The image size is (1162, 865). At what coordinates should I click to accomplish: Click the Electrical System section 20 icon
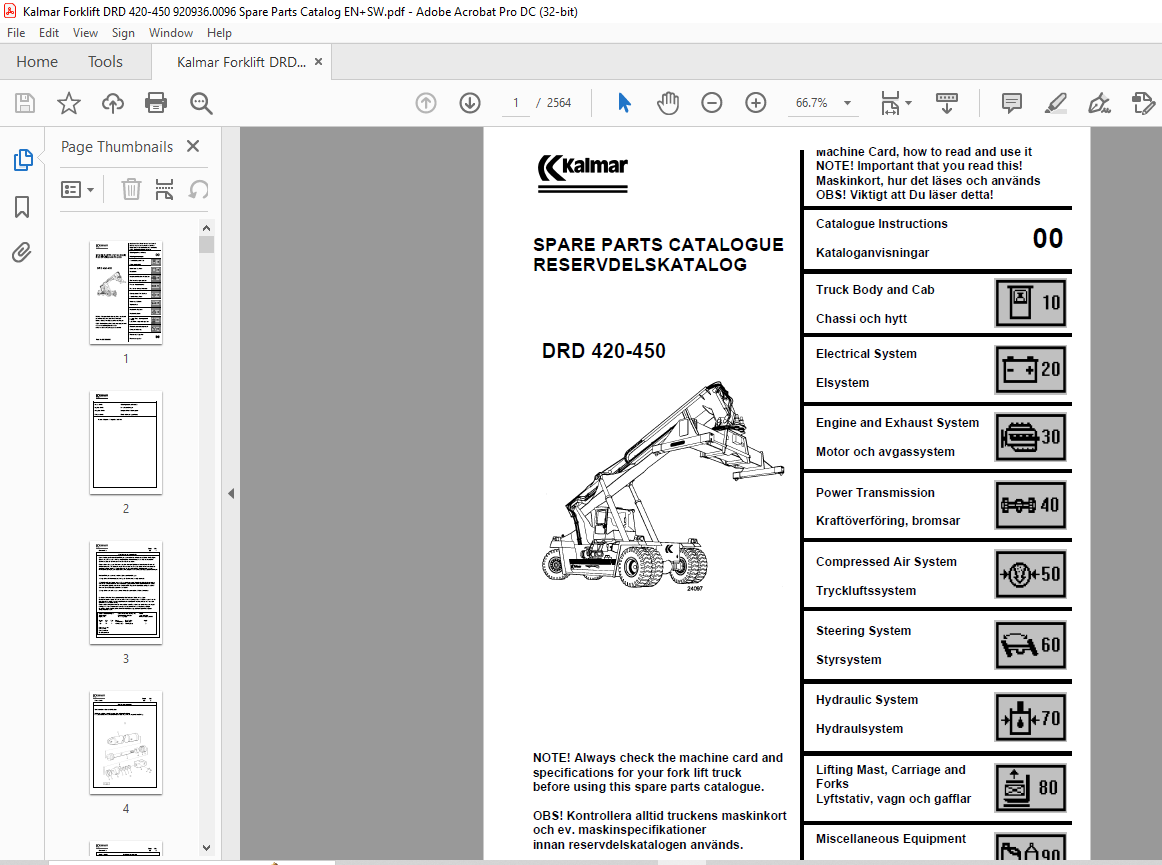click(x=1031, y=369)
